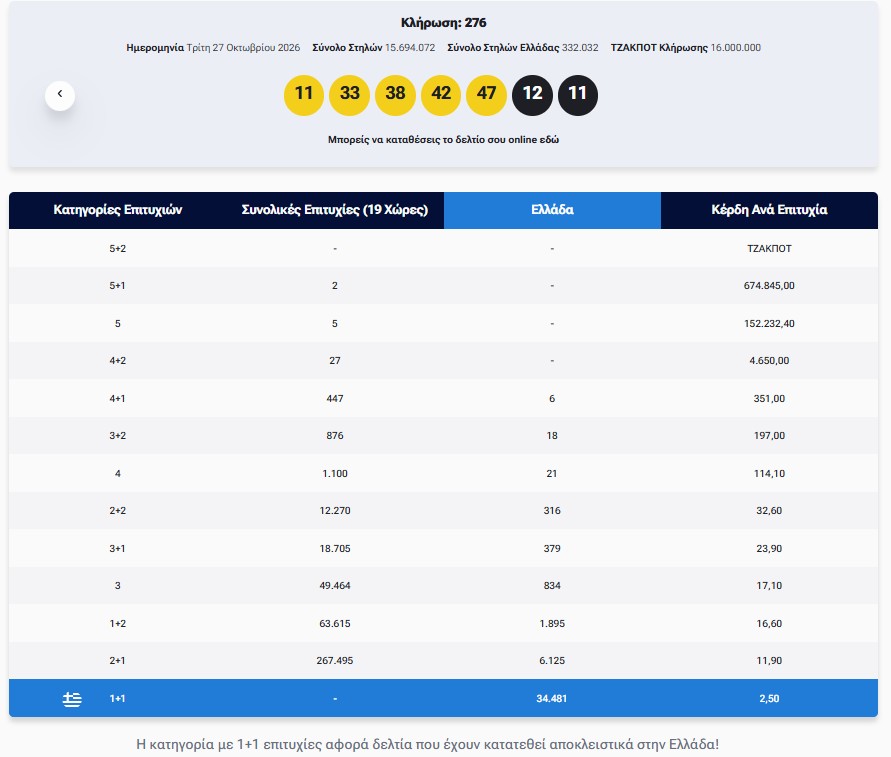Click the Κλήρωση: 276 title
891x757 pixels.
[444, 23]
